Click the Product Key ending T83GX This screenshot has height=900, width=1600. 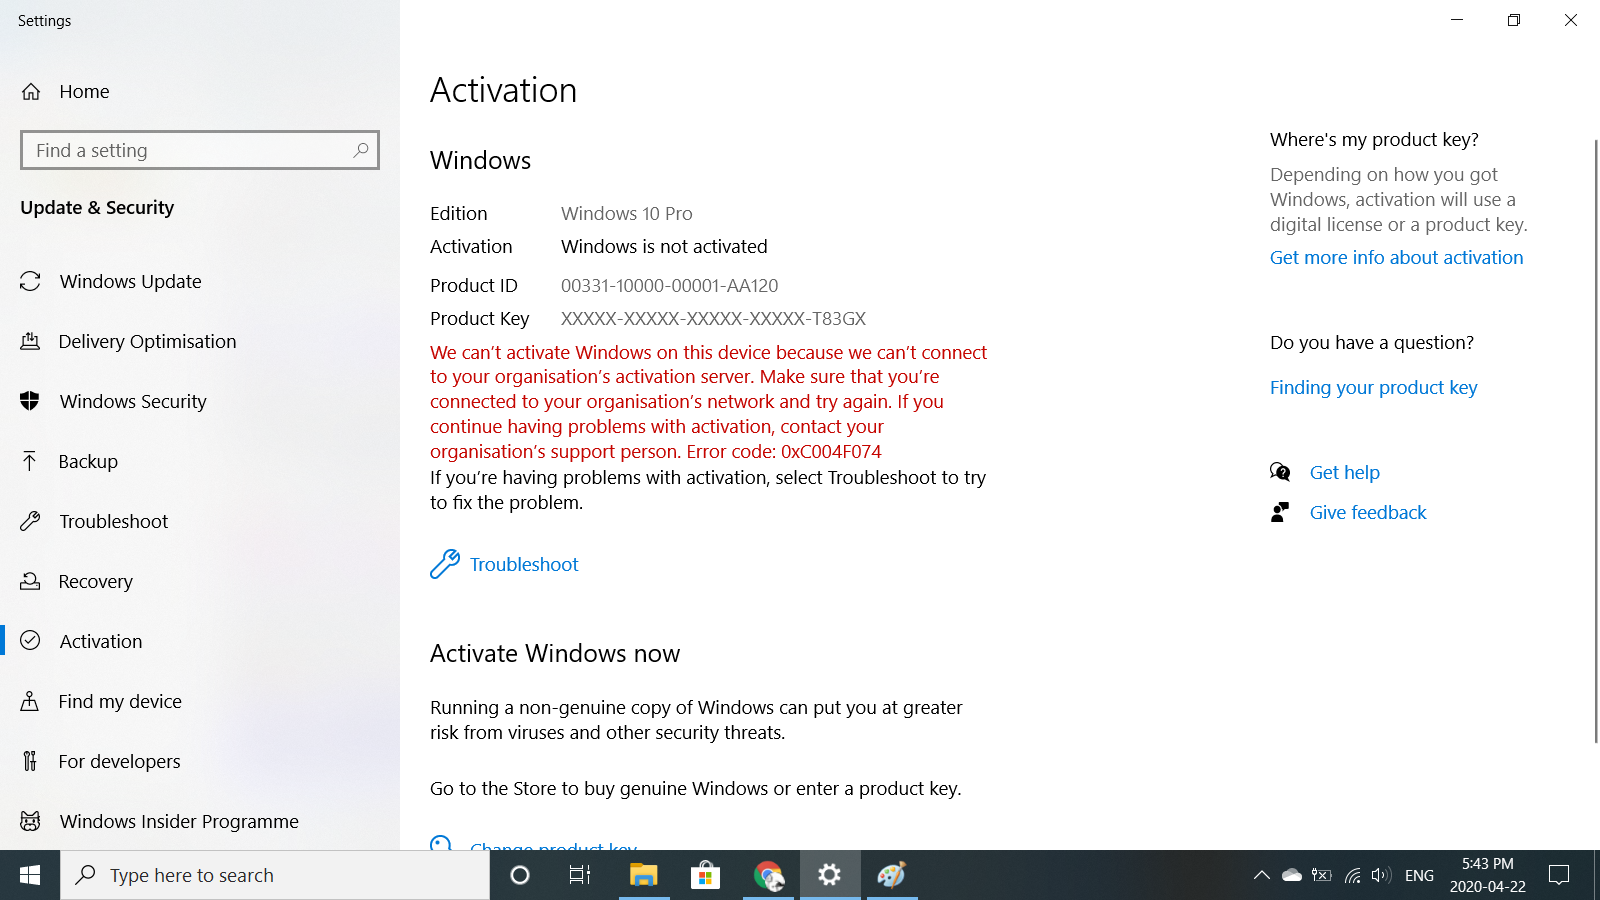point(713,319)
